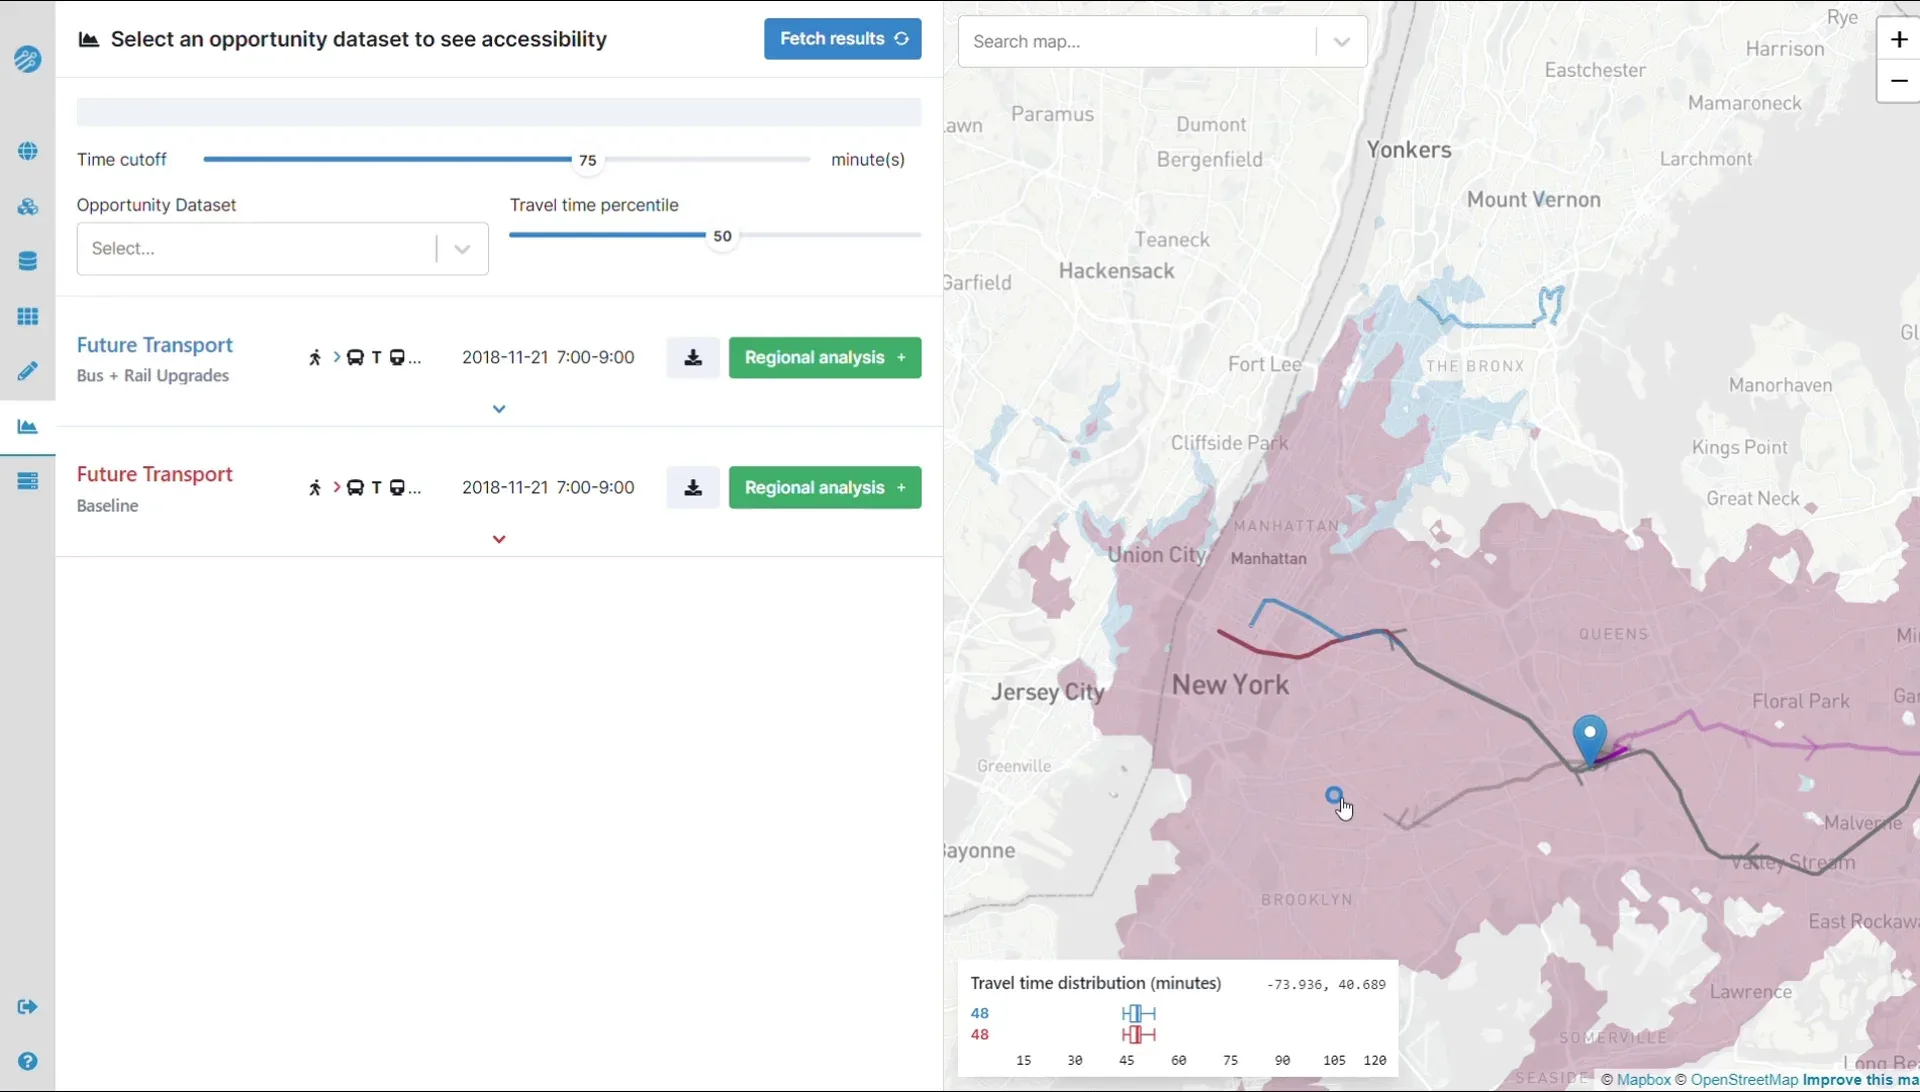This screenshot has height=1092, width=1920.
Task: Click the log out icon in sidebar
Action: click(x=27, y=1007)
